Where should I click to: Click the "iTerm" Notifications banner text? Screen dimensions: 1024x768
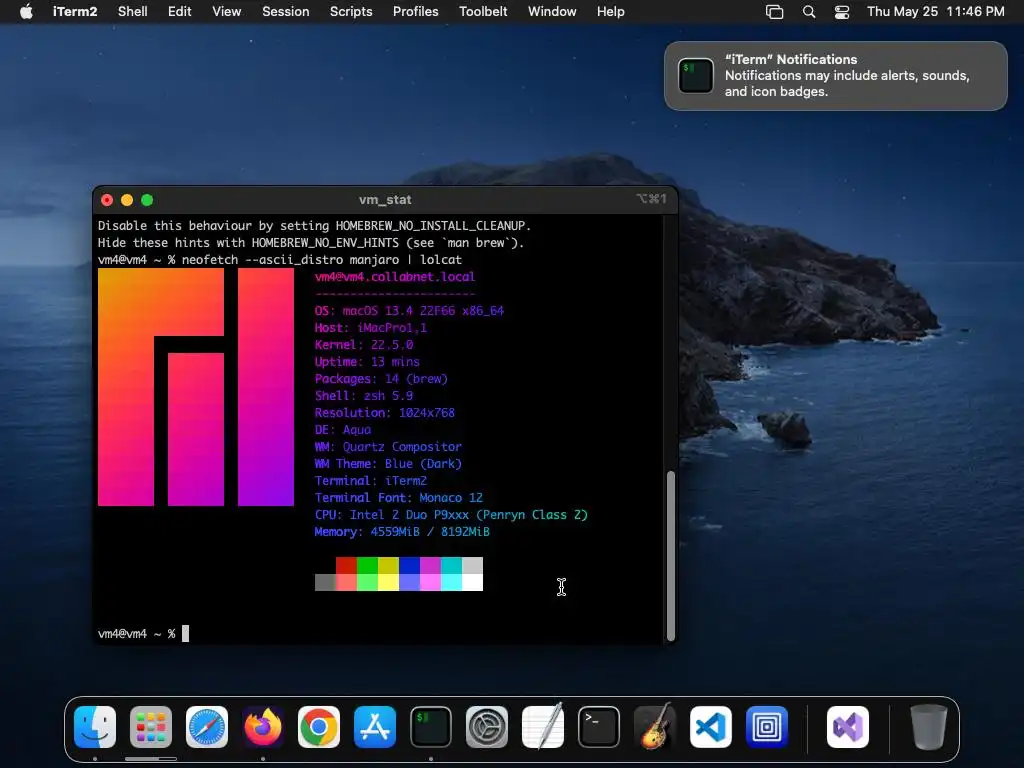coord(791,59)
